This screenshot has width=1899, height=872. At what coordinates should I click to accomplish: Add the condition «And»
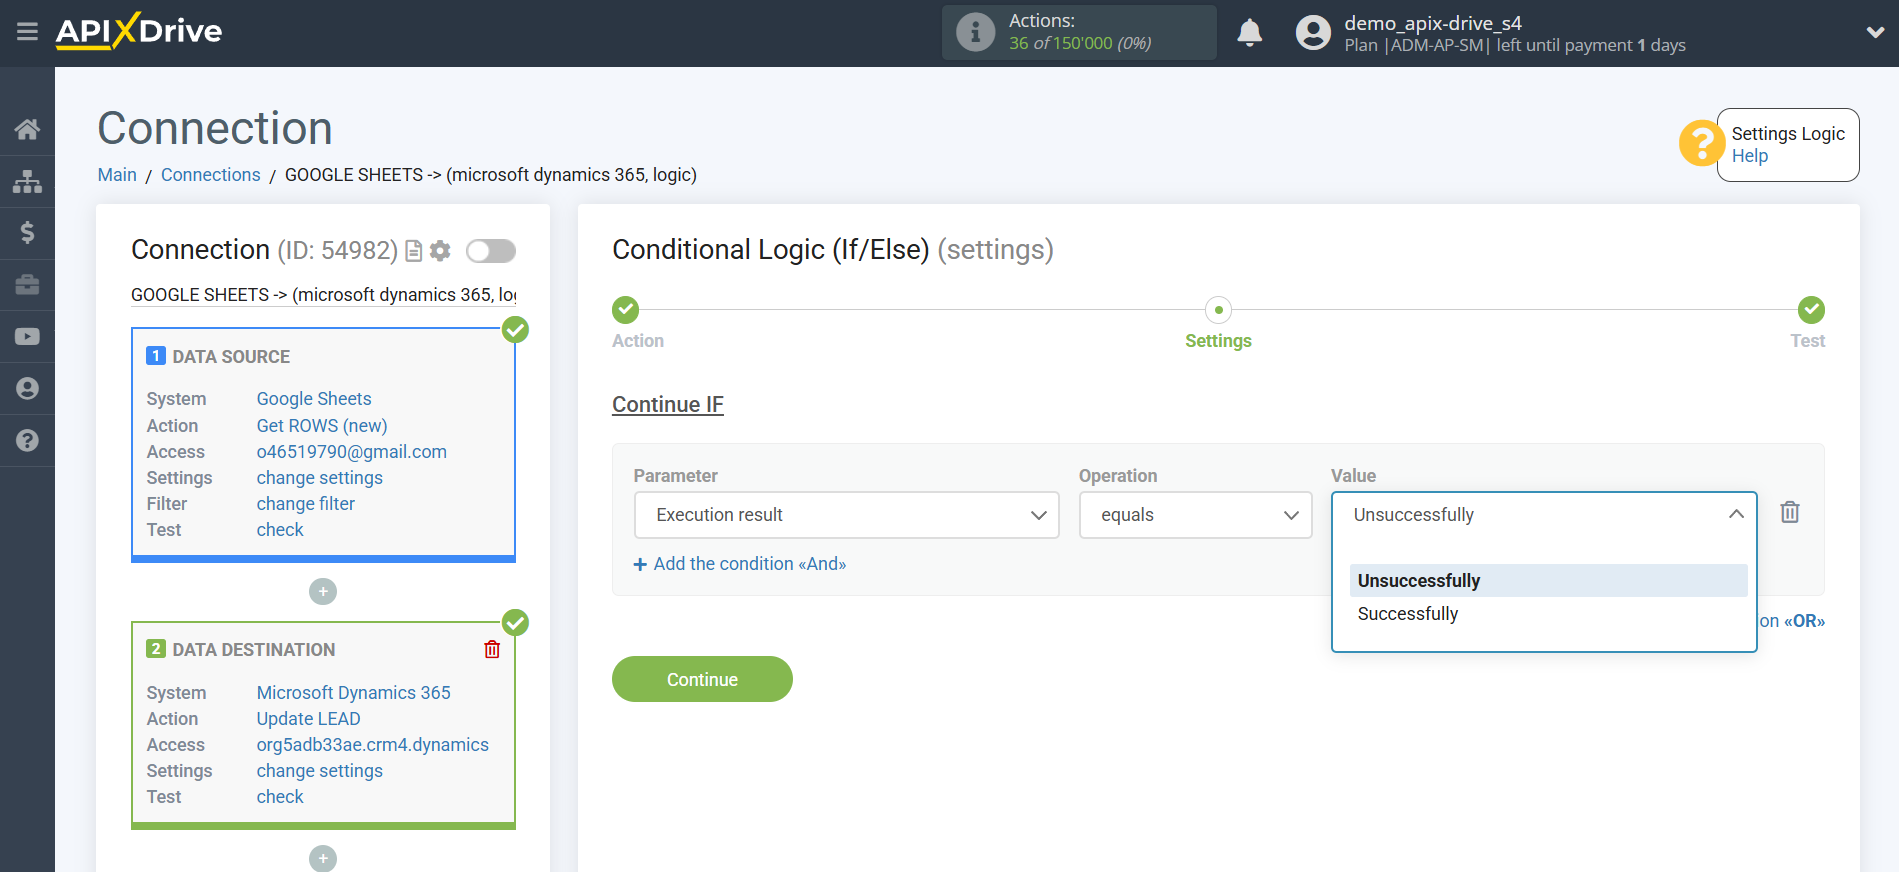(740, 564)
